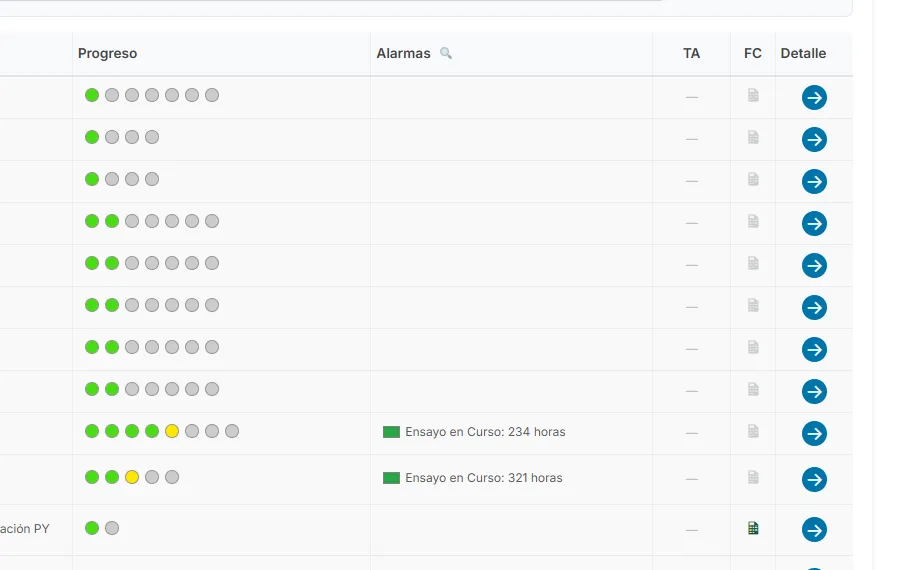920x570 pixels.
Task: Open detail arrow in the 'ación PY' row
Action: (814, 529)
